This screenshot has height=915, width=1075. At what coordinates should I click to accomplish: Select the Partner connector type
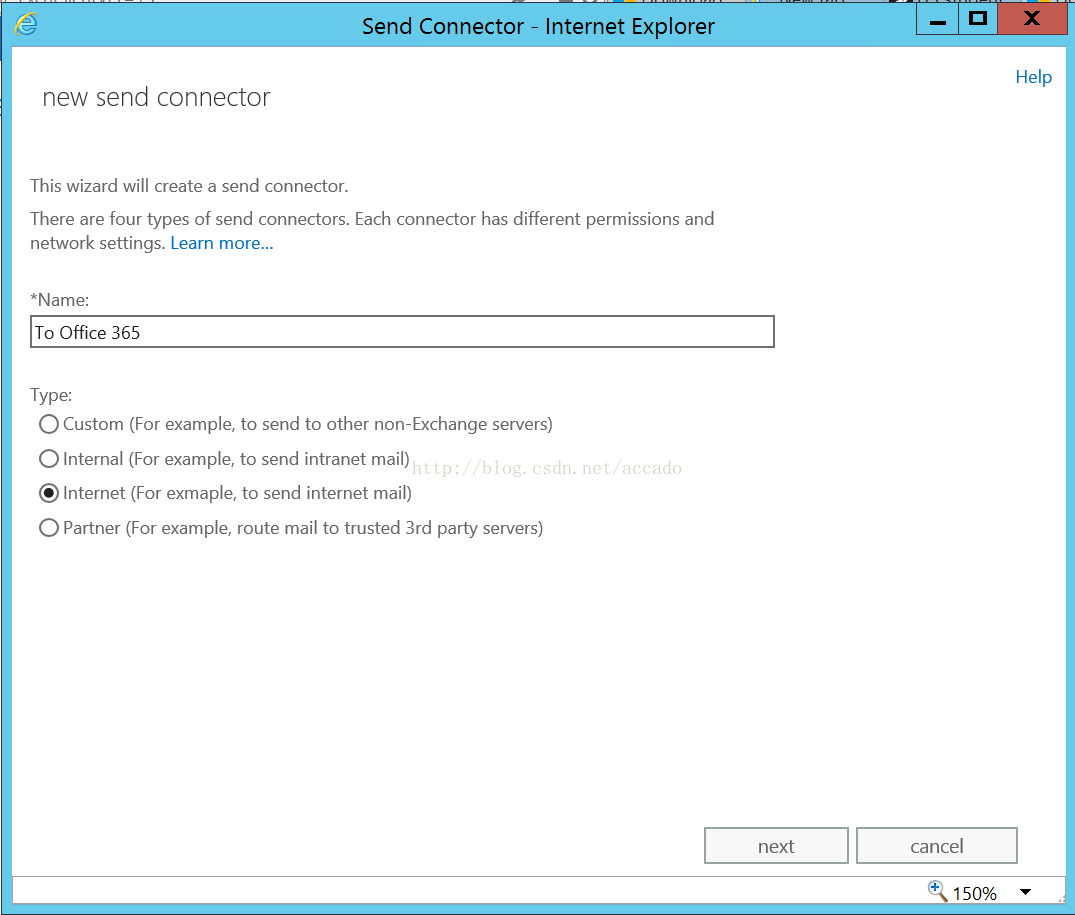(x=49, y=528)
